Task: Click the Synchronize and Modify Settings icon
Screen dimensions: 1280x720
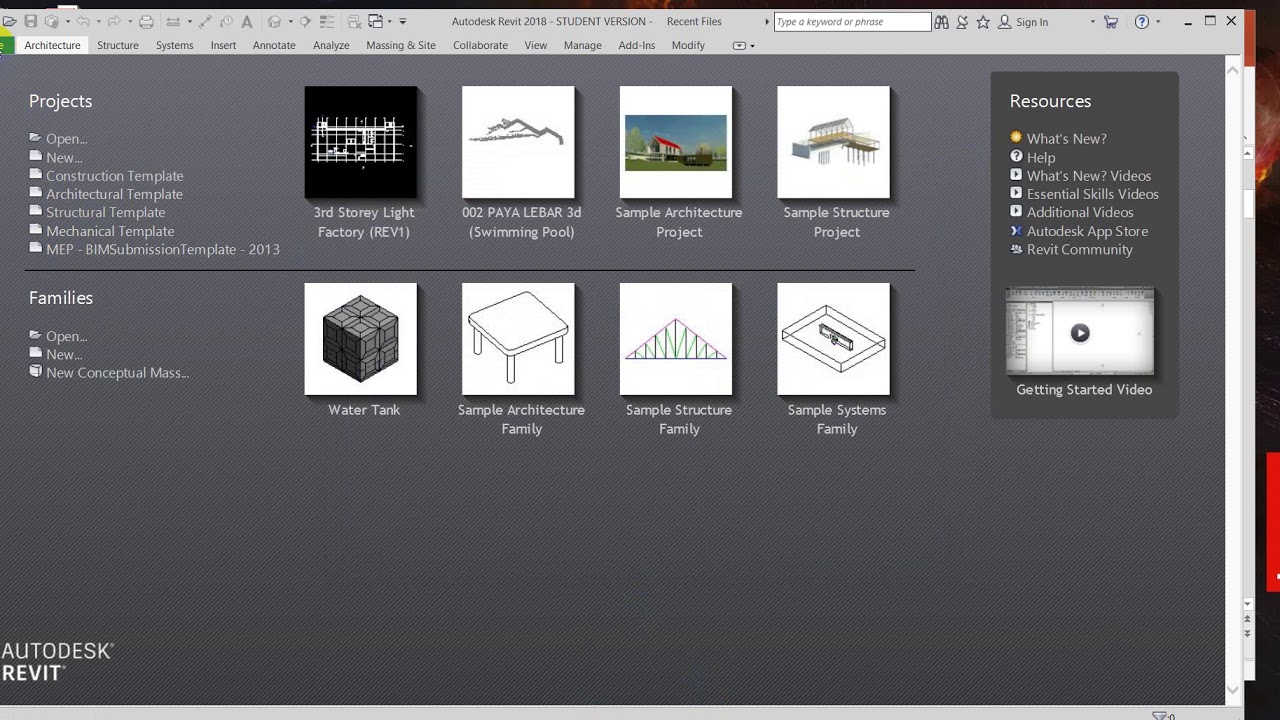Action: (52, 21)
